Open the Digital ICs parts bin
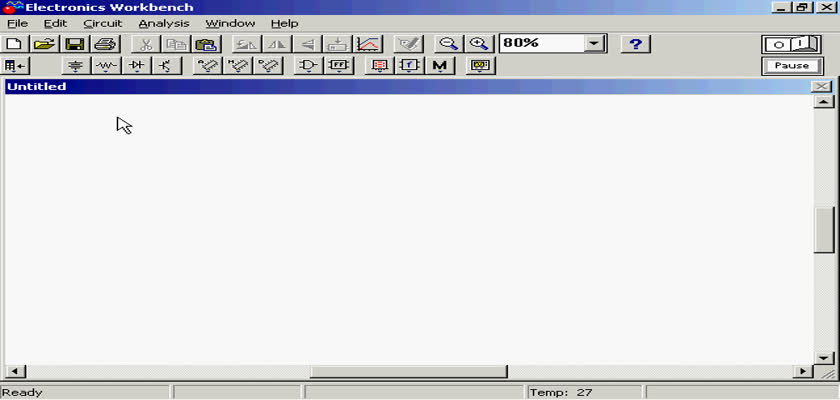 (268, 66)
